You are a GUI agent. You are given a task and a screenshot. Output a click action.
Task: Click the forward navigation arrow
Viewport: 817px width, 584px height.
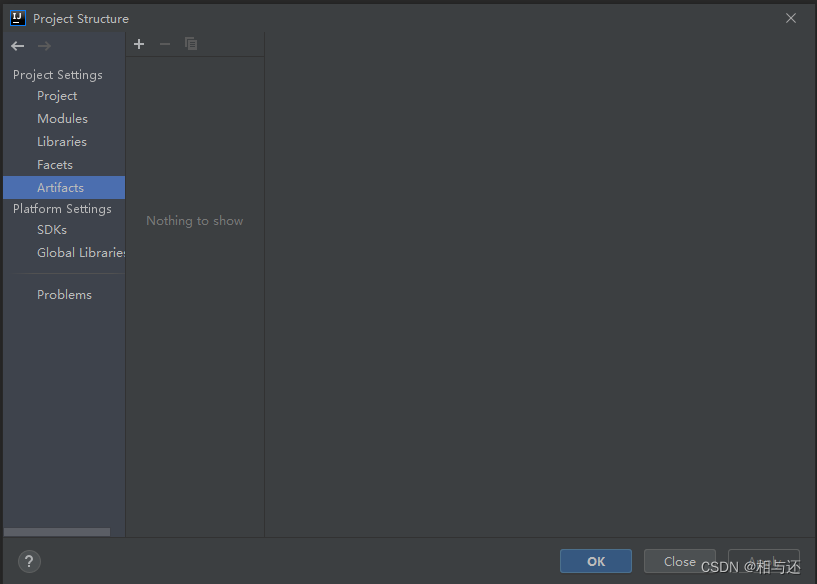pyautogui.click(x=44, y=46)
